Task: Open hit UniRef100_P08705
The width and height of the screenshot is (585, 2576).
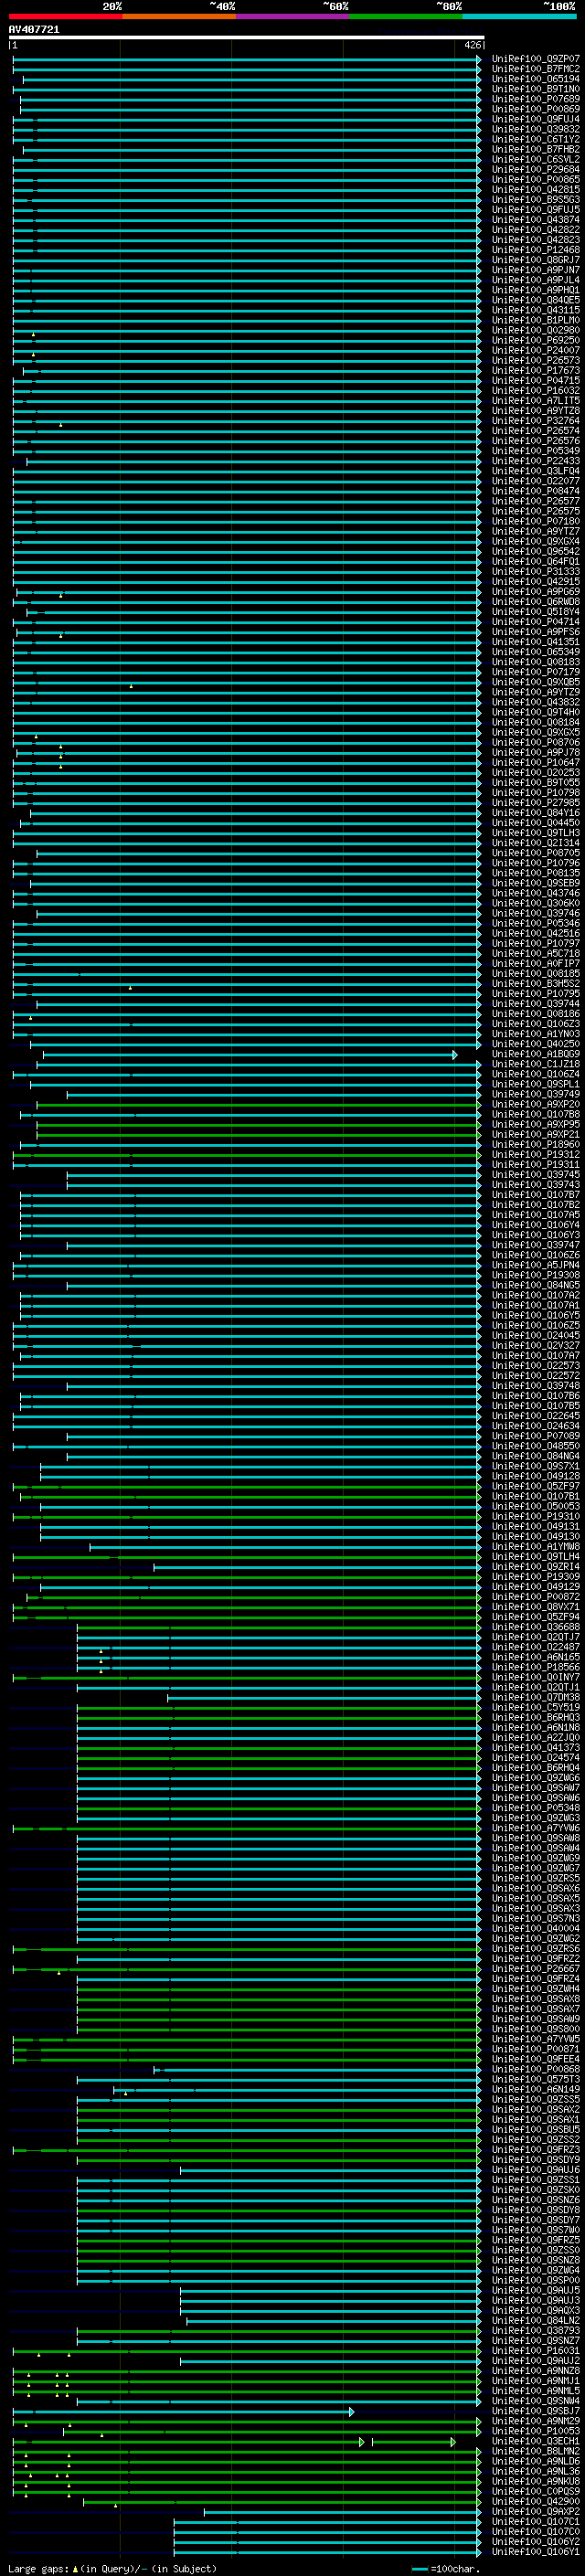Action: [x=536, y=853]
